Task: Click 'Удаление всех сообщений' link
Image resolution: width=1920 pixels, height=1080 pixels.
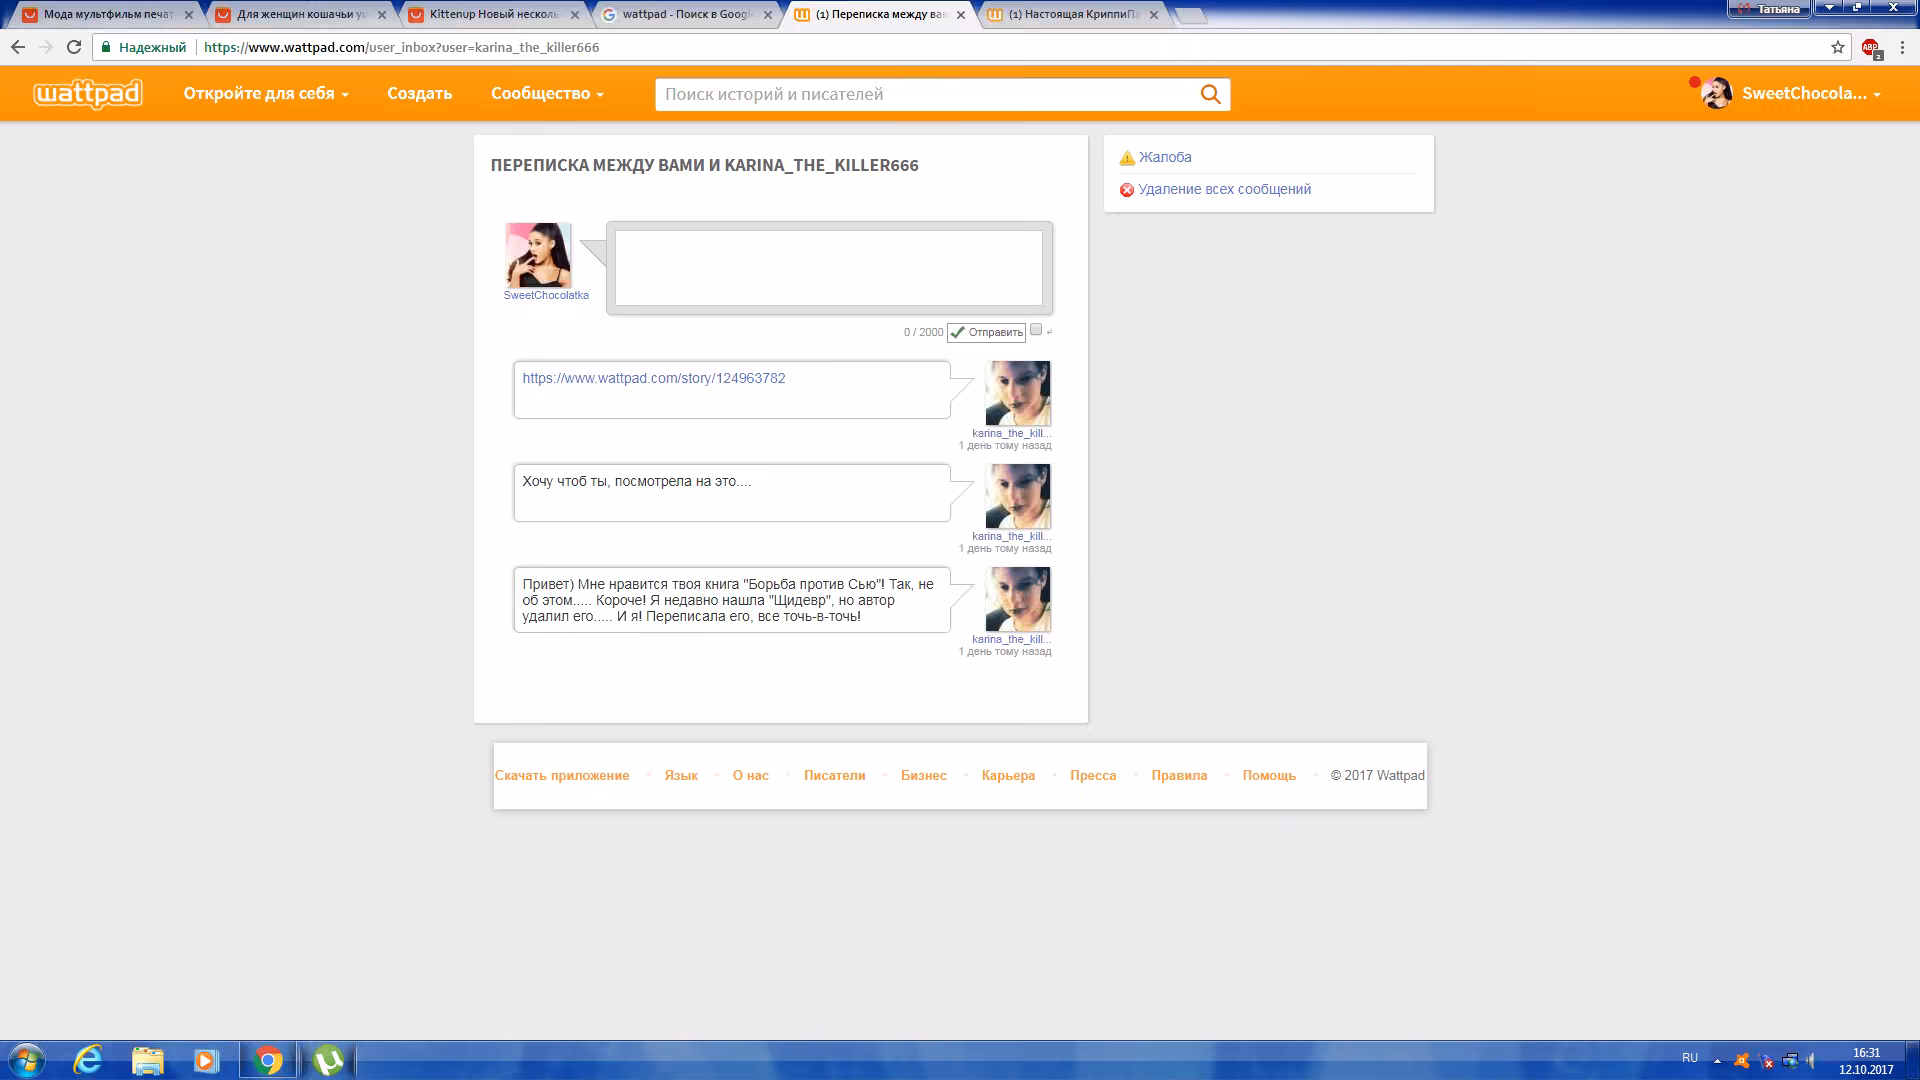Action: pos(1224,190)
